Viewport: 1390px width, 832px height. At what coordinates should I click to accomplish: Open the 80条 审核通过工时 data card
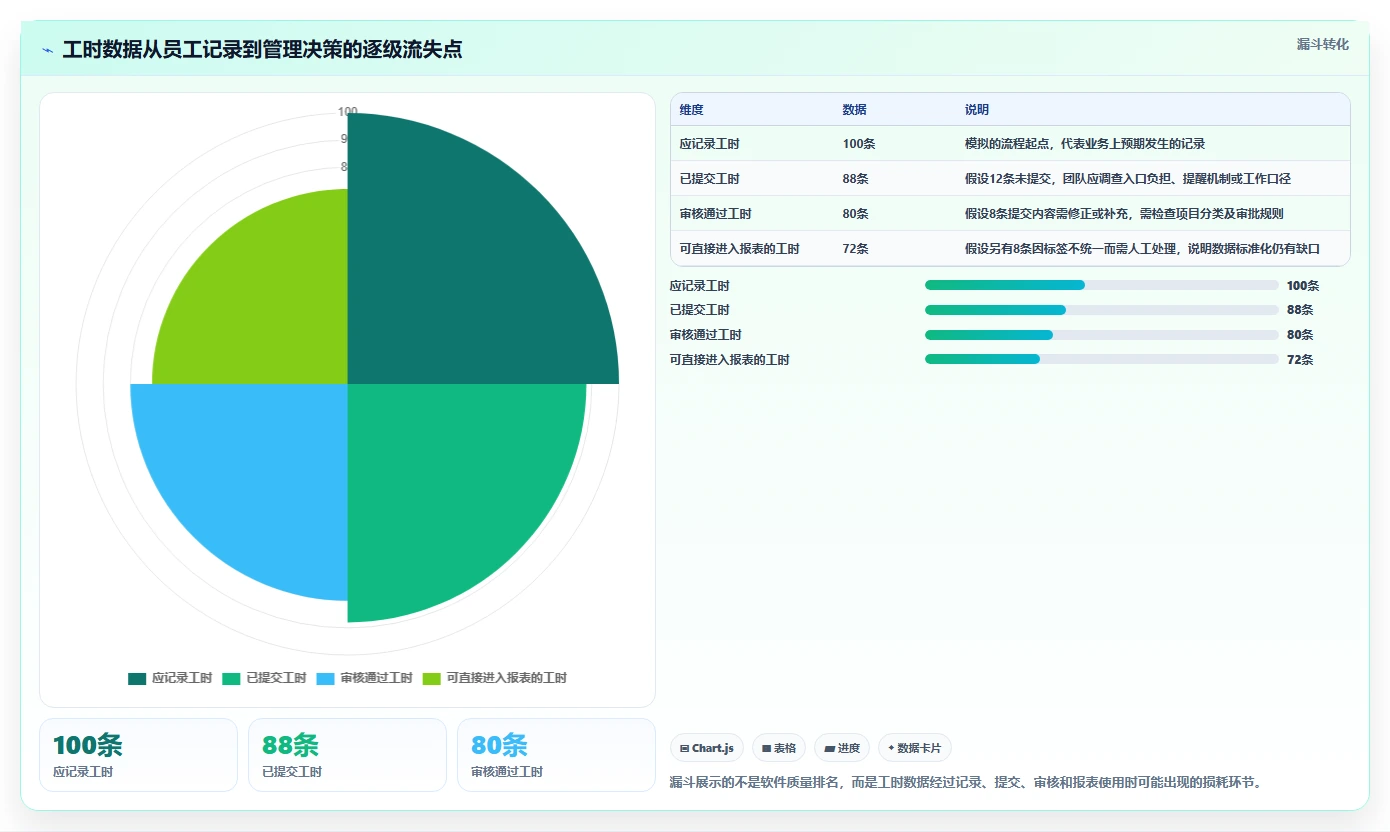556,755
